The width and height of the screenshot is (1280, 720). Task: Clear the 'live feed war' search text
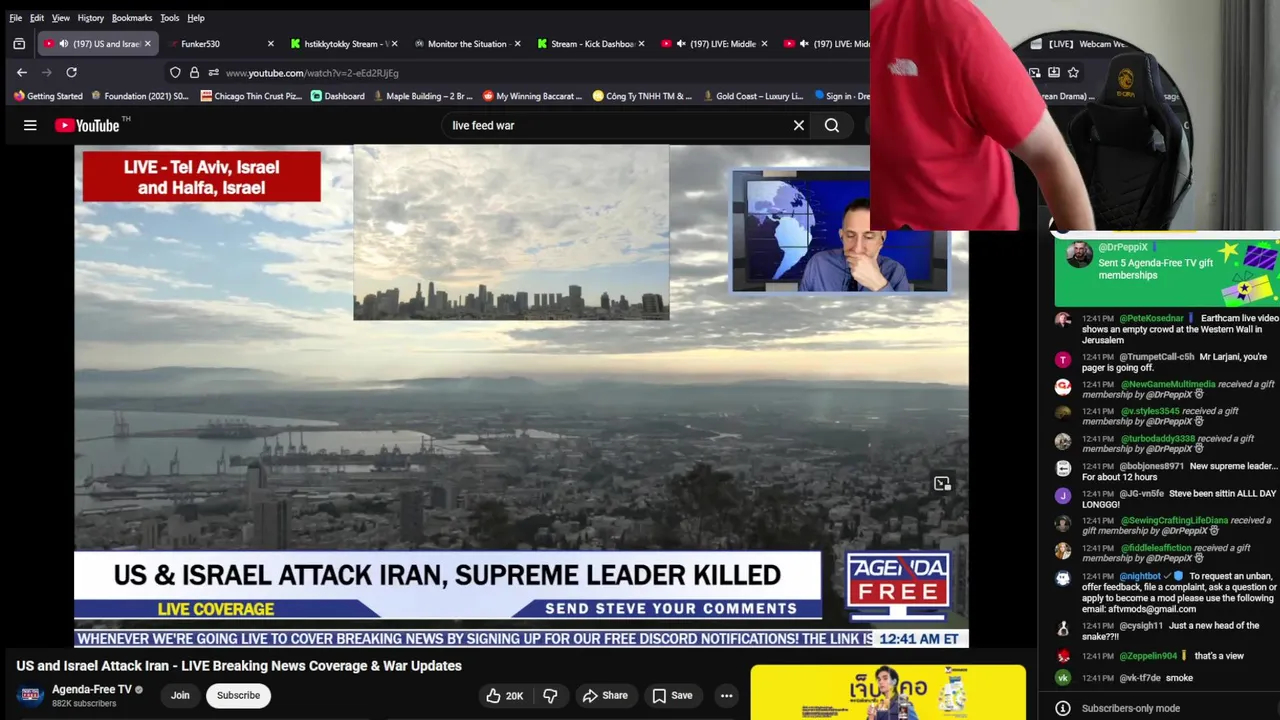point(799,125)
